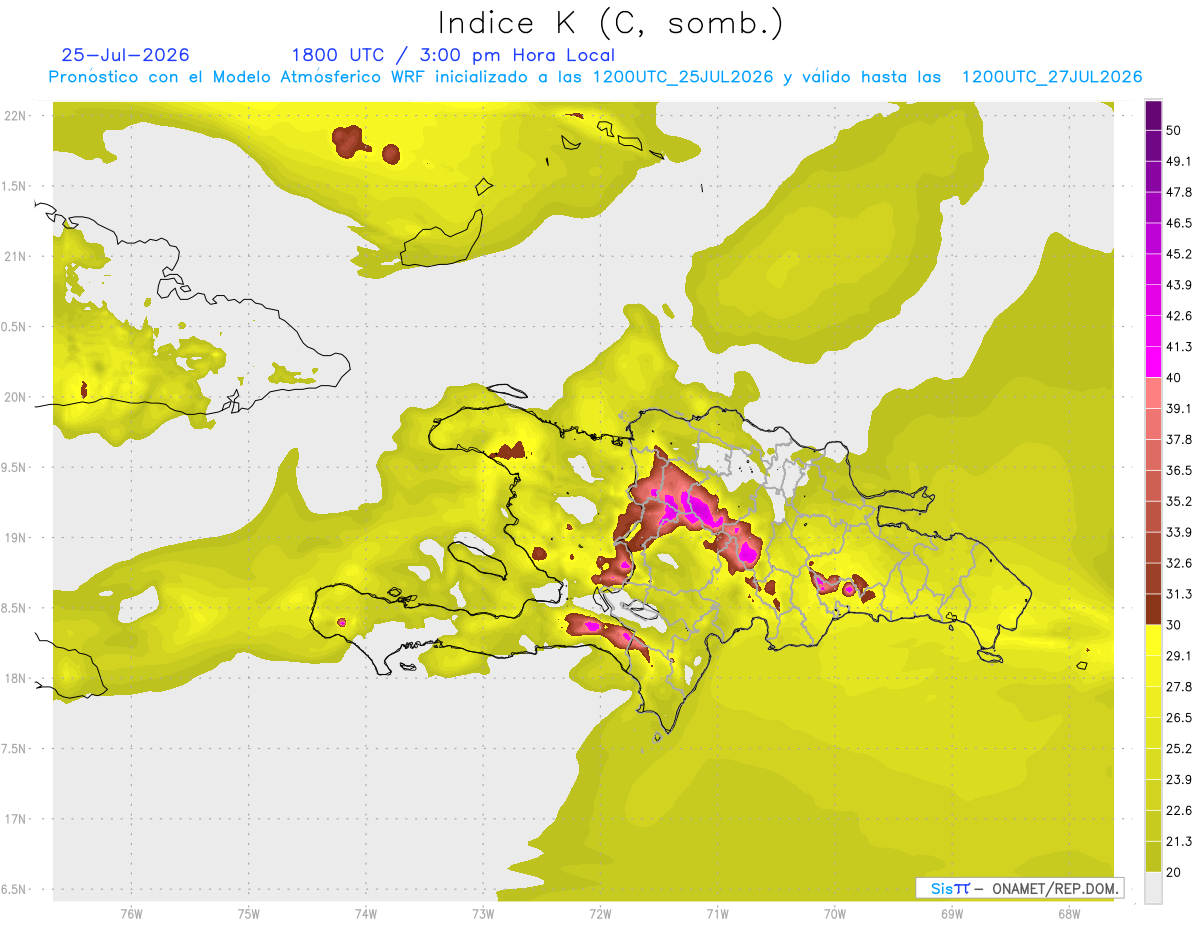Click the "75W" longitude label
Image resolution: width=1200 pixels, height=927 pixels.
(x=249, y=914)
